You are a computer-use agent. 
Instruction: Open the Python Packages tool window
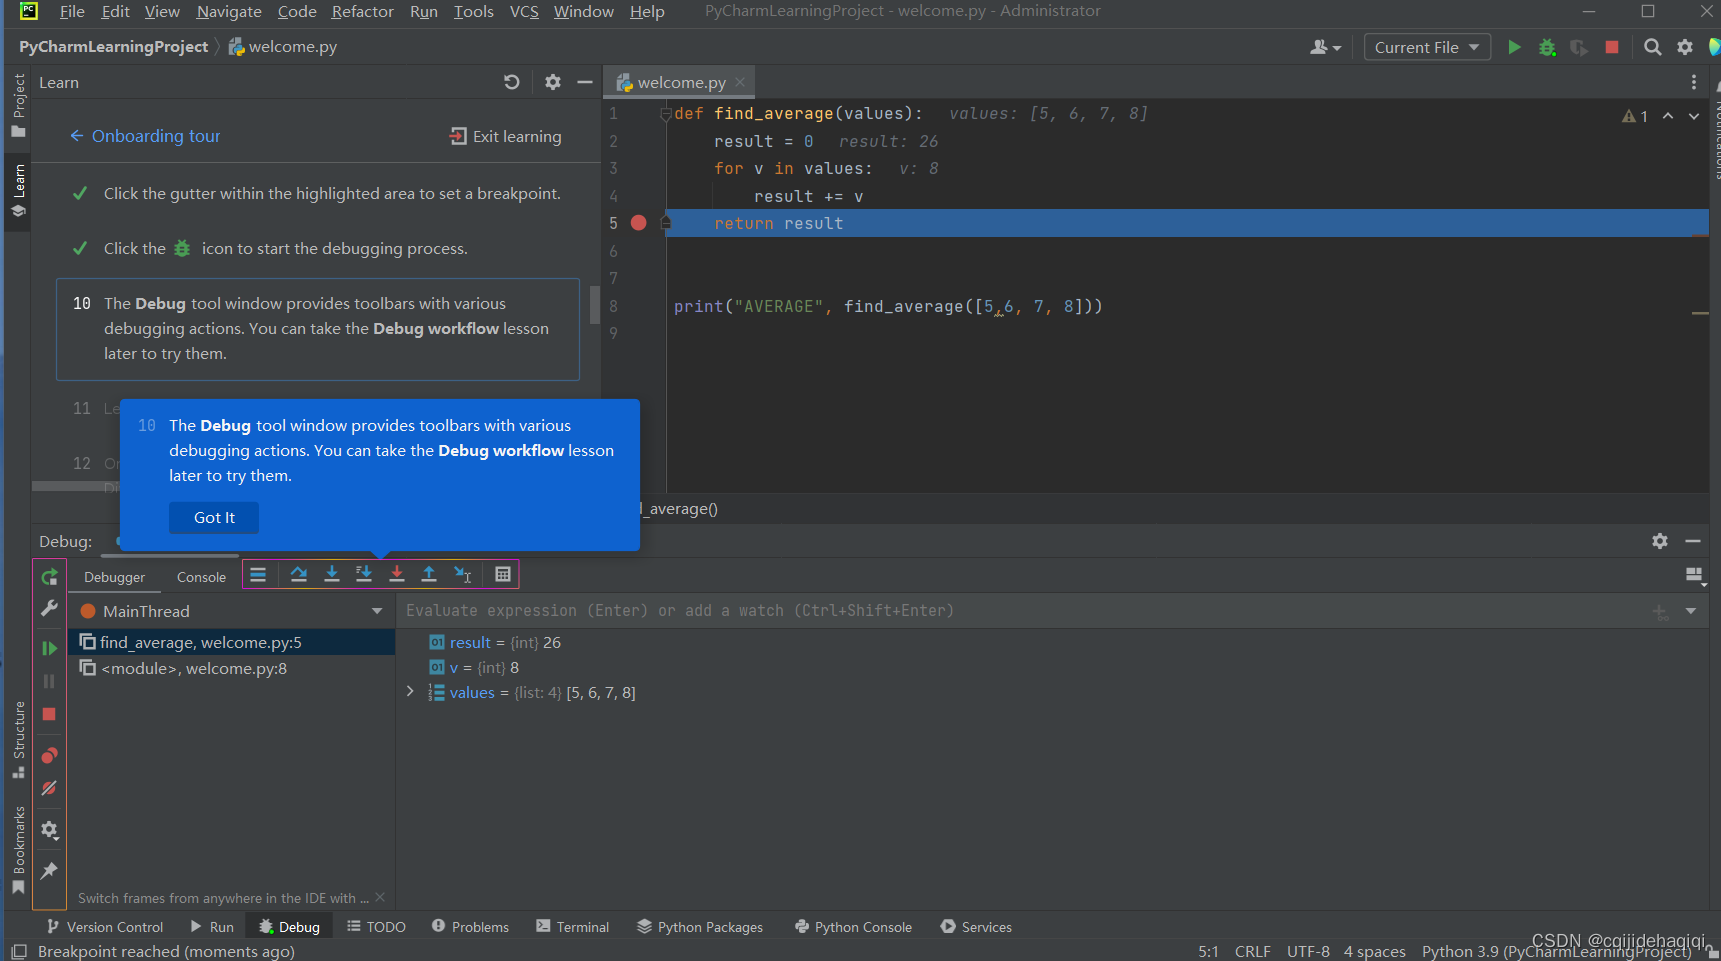(x=700, y=927)
